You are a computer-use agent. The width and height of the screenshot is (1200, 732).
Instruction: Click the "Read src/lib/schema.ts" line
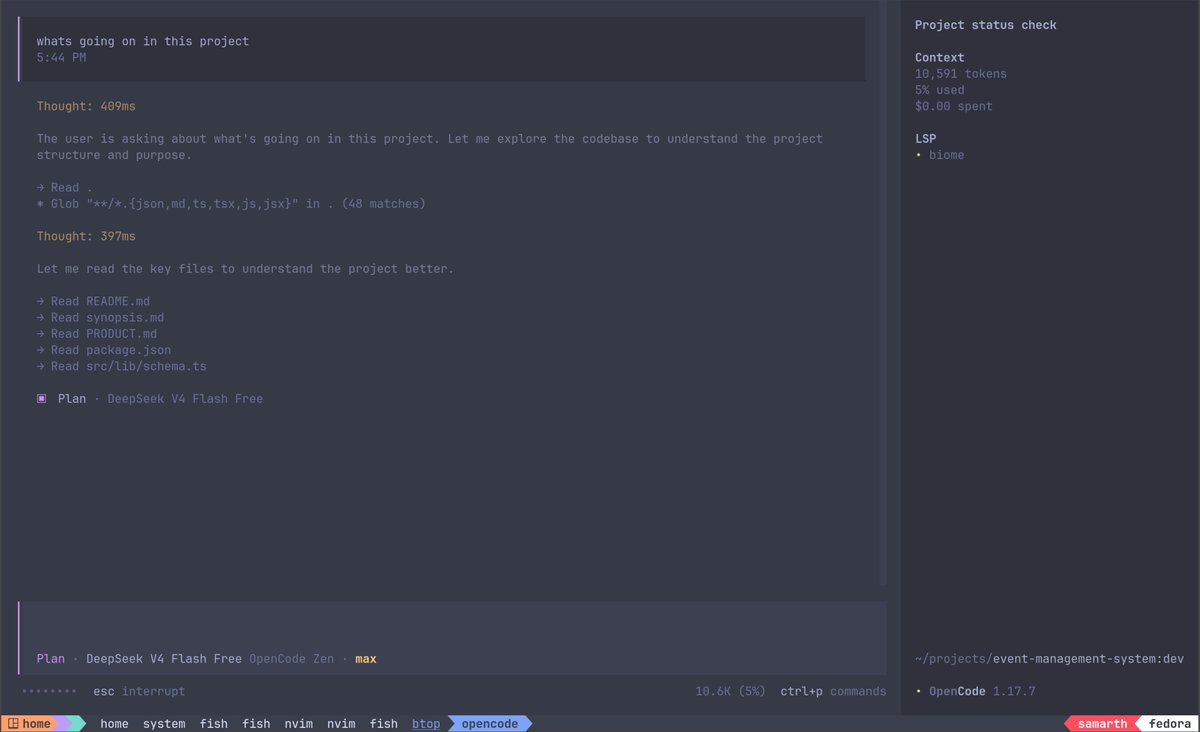click(x=122, y=366)
